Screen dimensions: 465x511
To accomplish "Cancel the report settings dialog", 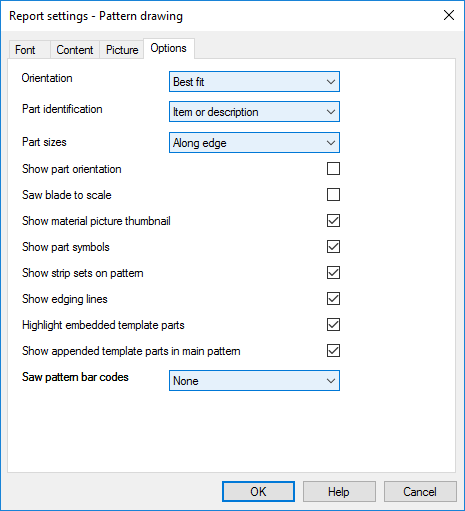I will (420, 491).
